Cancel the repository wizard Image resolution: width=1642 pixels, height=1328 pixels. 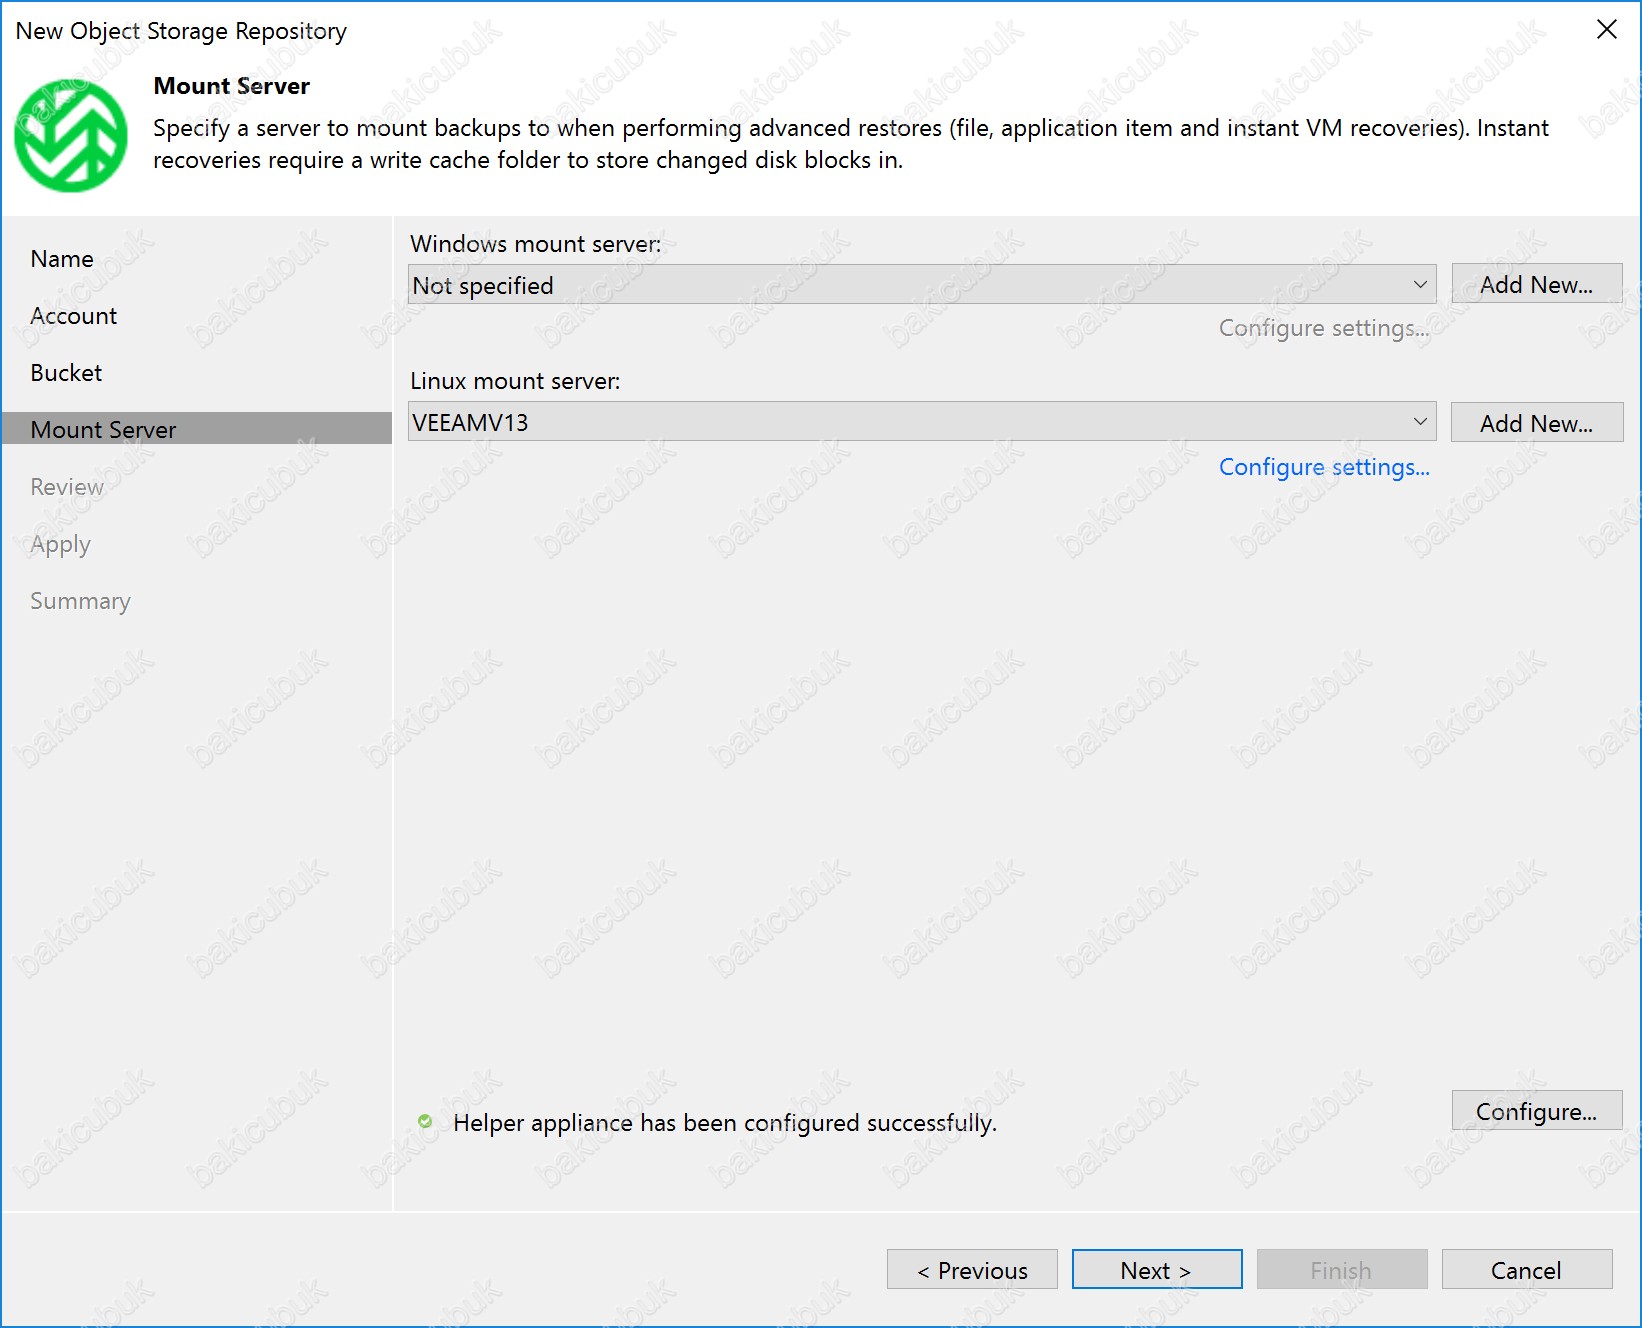coord(1525,1270)
